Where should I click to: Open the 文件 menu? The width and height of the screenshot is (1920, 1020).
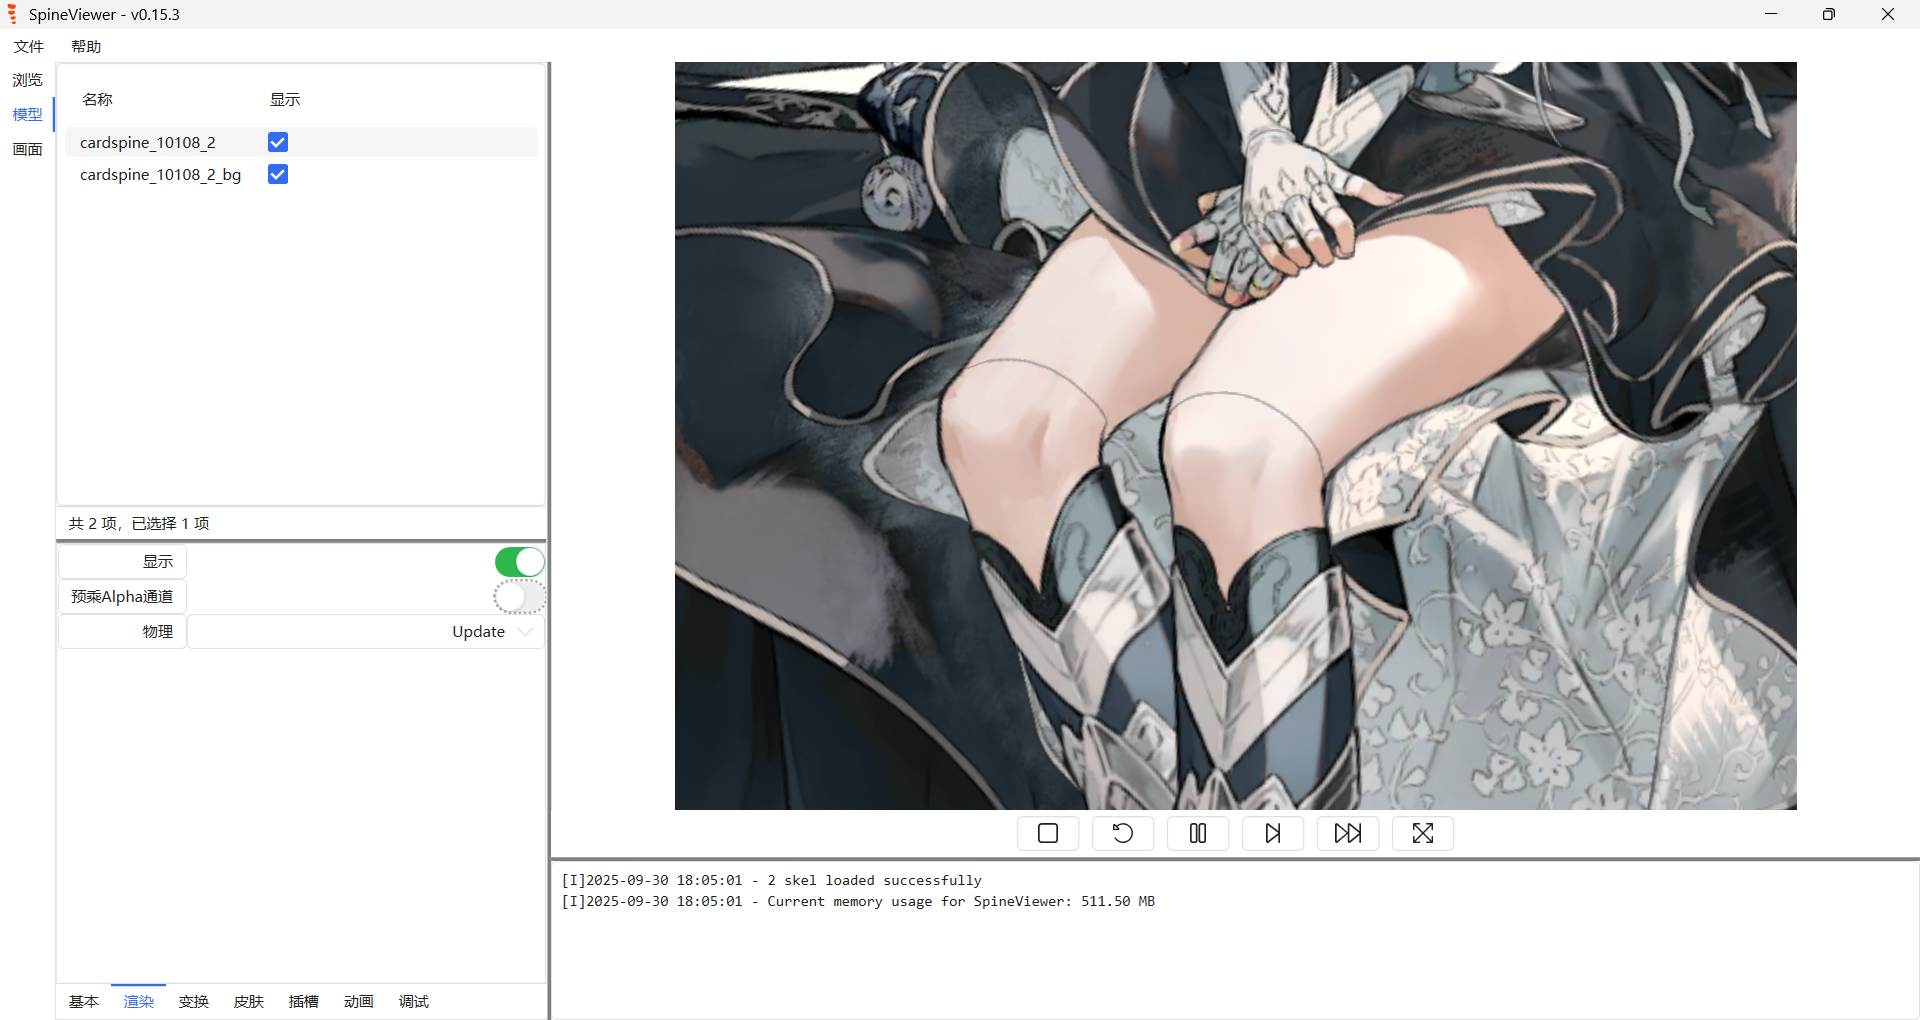pos(29,46)
